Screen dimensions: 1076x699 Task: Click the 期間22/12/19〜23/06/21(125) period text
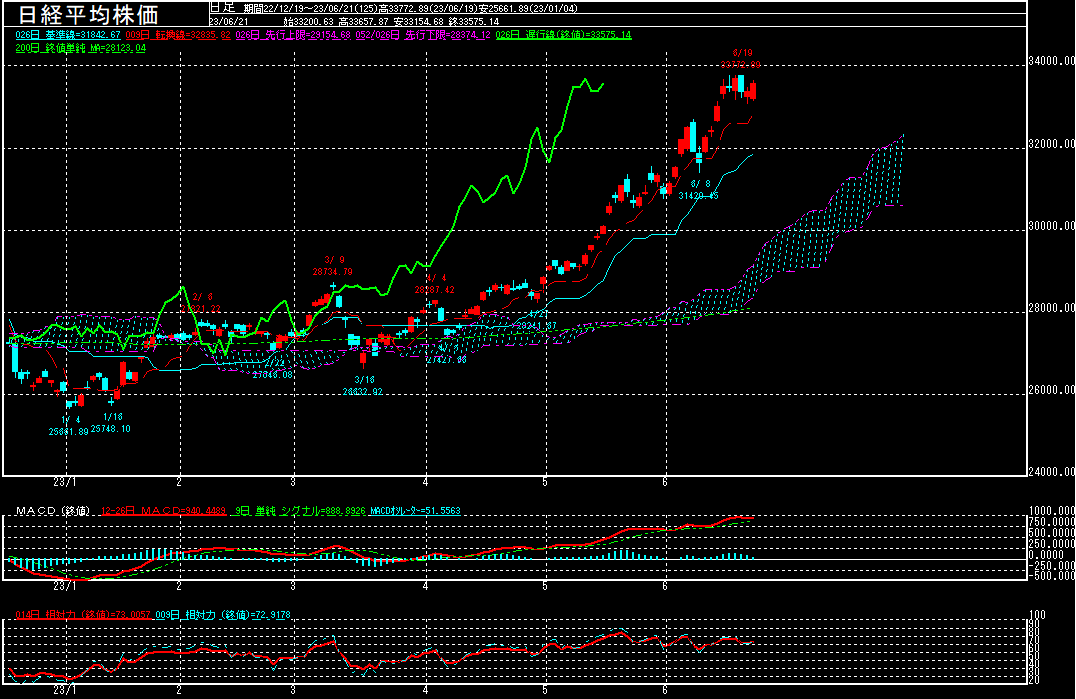click(311, 8)
